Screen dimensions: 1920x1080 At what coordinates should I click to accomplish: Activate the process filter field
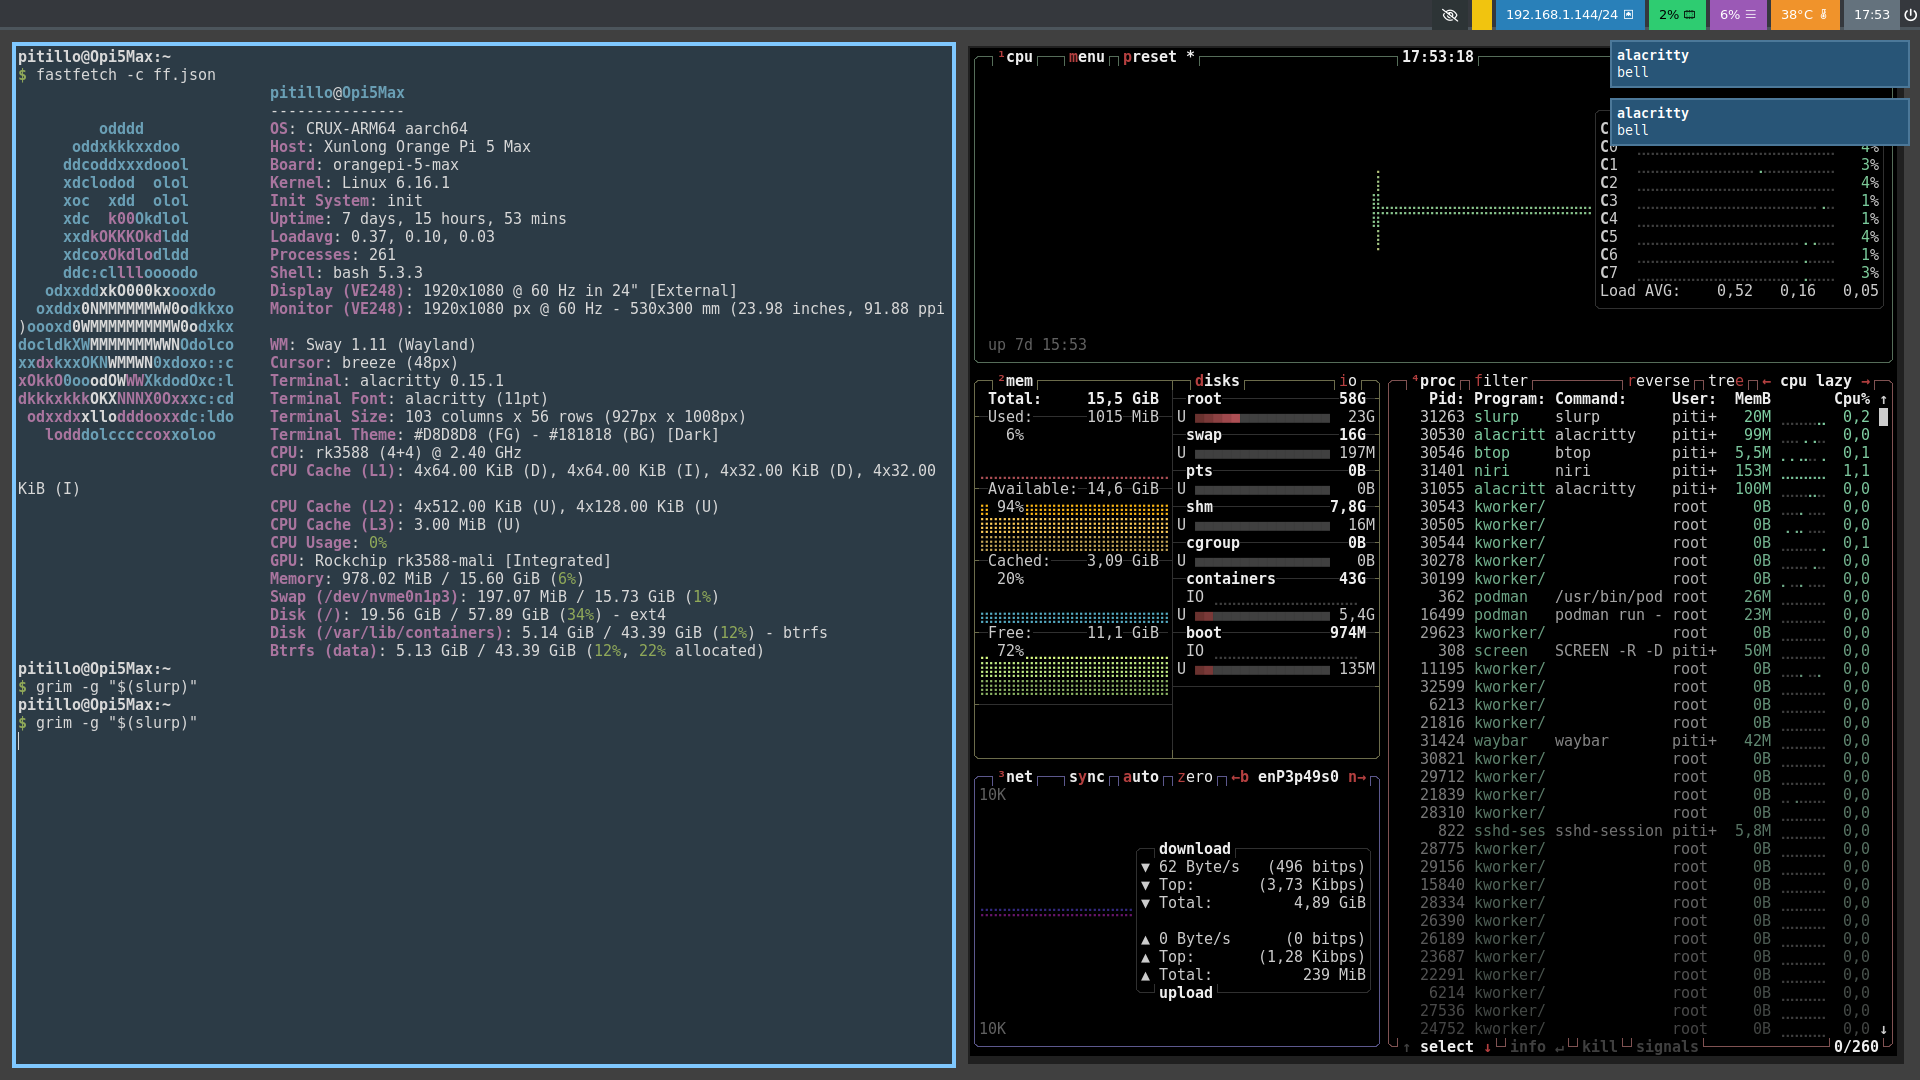[x=1500, y=381]
